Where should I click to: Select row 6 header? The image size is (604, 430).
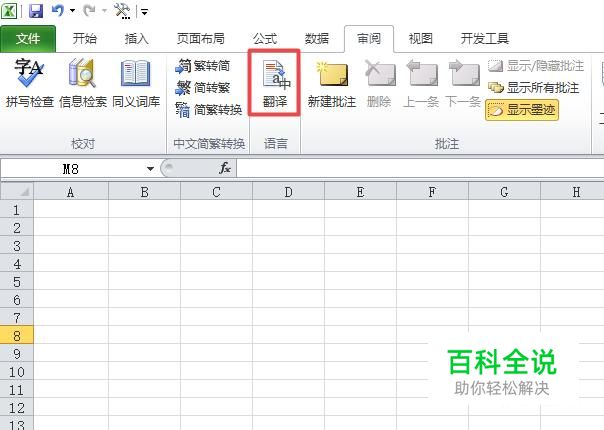(17, 299)
